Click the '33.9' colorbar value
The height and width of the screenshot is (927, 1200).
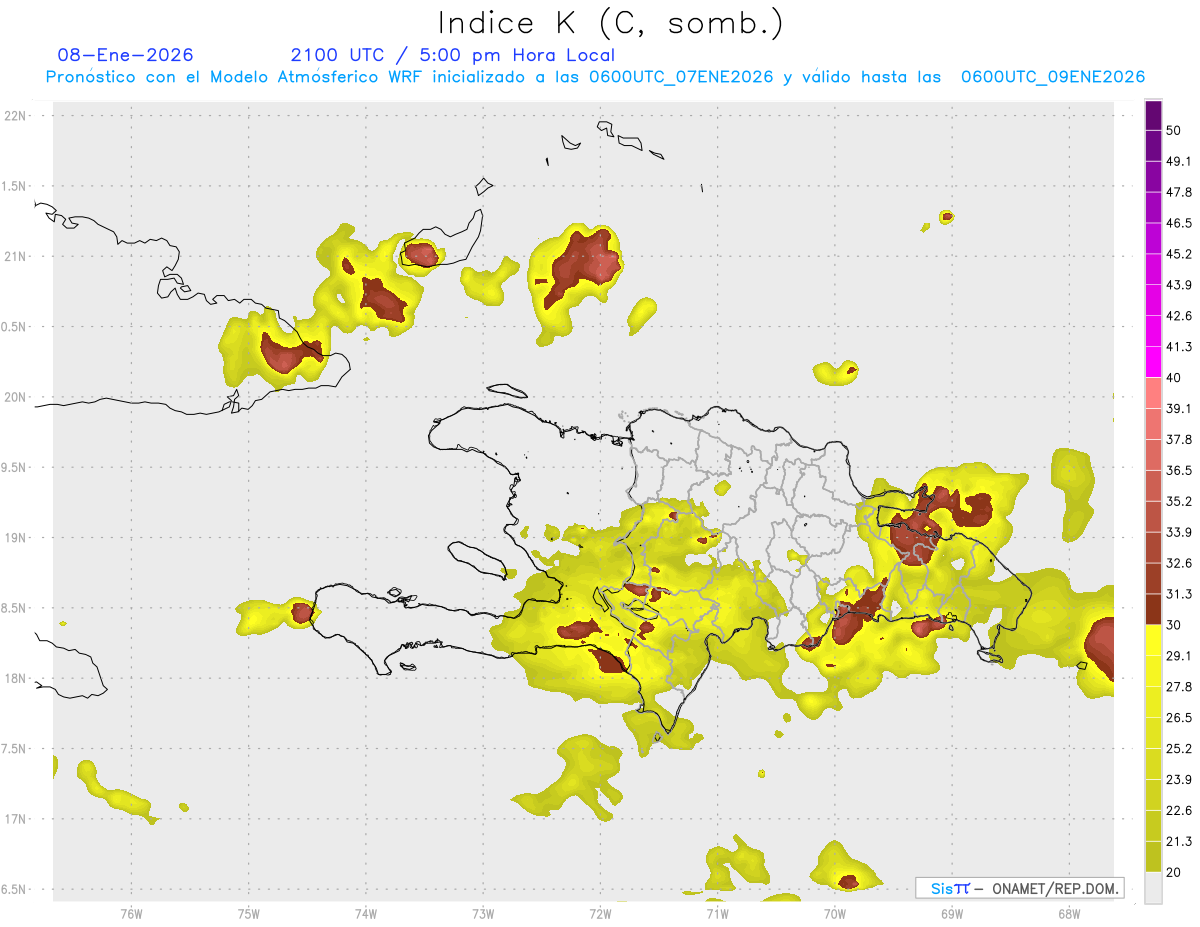tap(1179, 532)
